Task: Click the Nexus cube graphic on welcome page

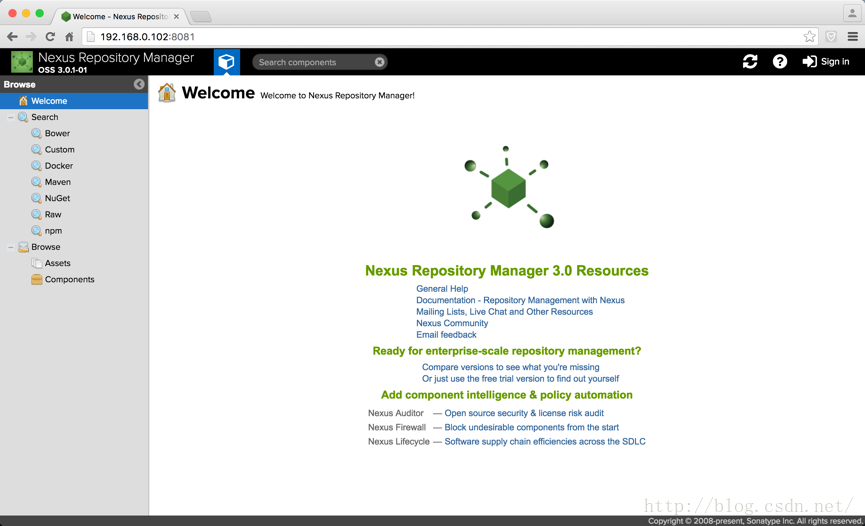Action: click(x=508, y=187)
